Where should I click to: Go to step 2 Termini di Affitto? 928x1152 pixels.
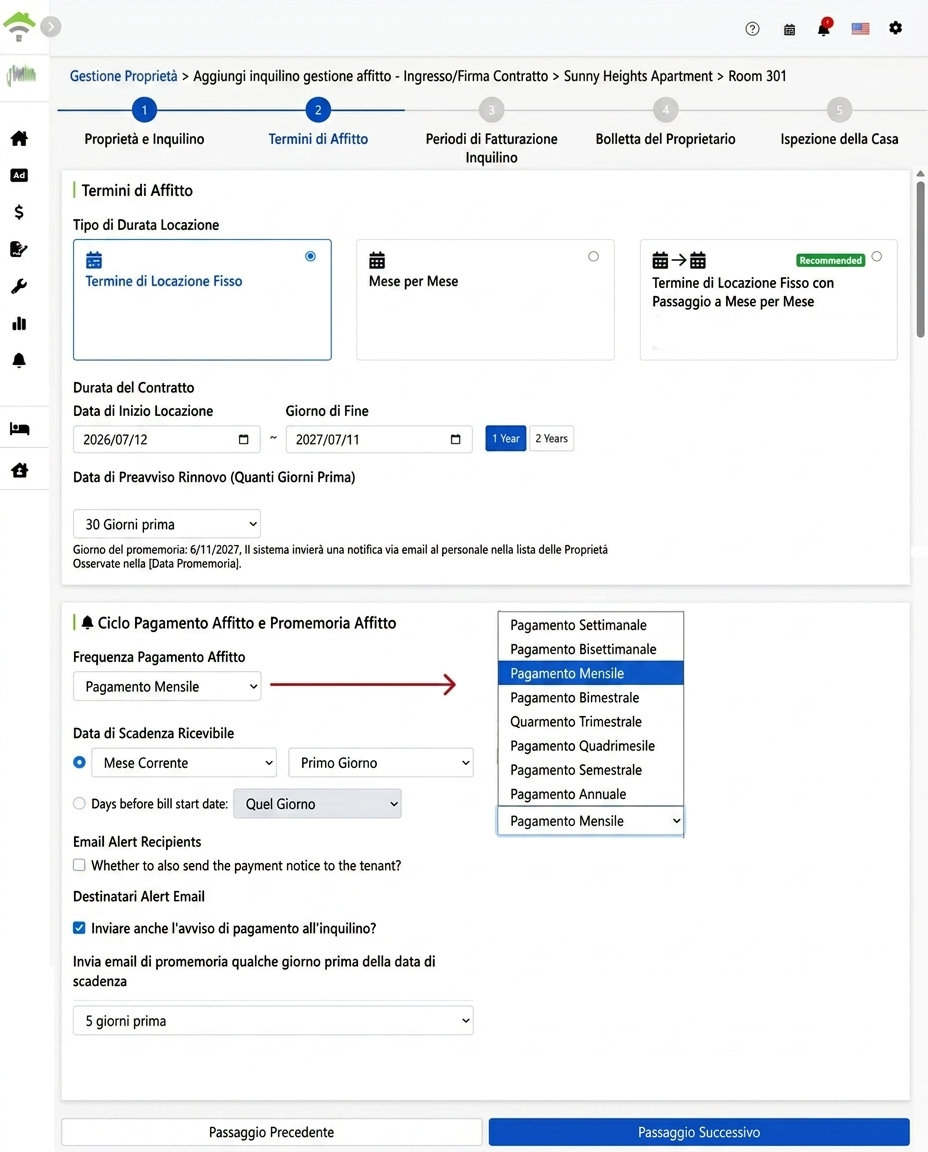[x=318, y=110]
